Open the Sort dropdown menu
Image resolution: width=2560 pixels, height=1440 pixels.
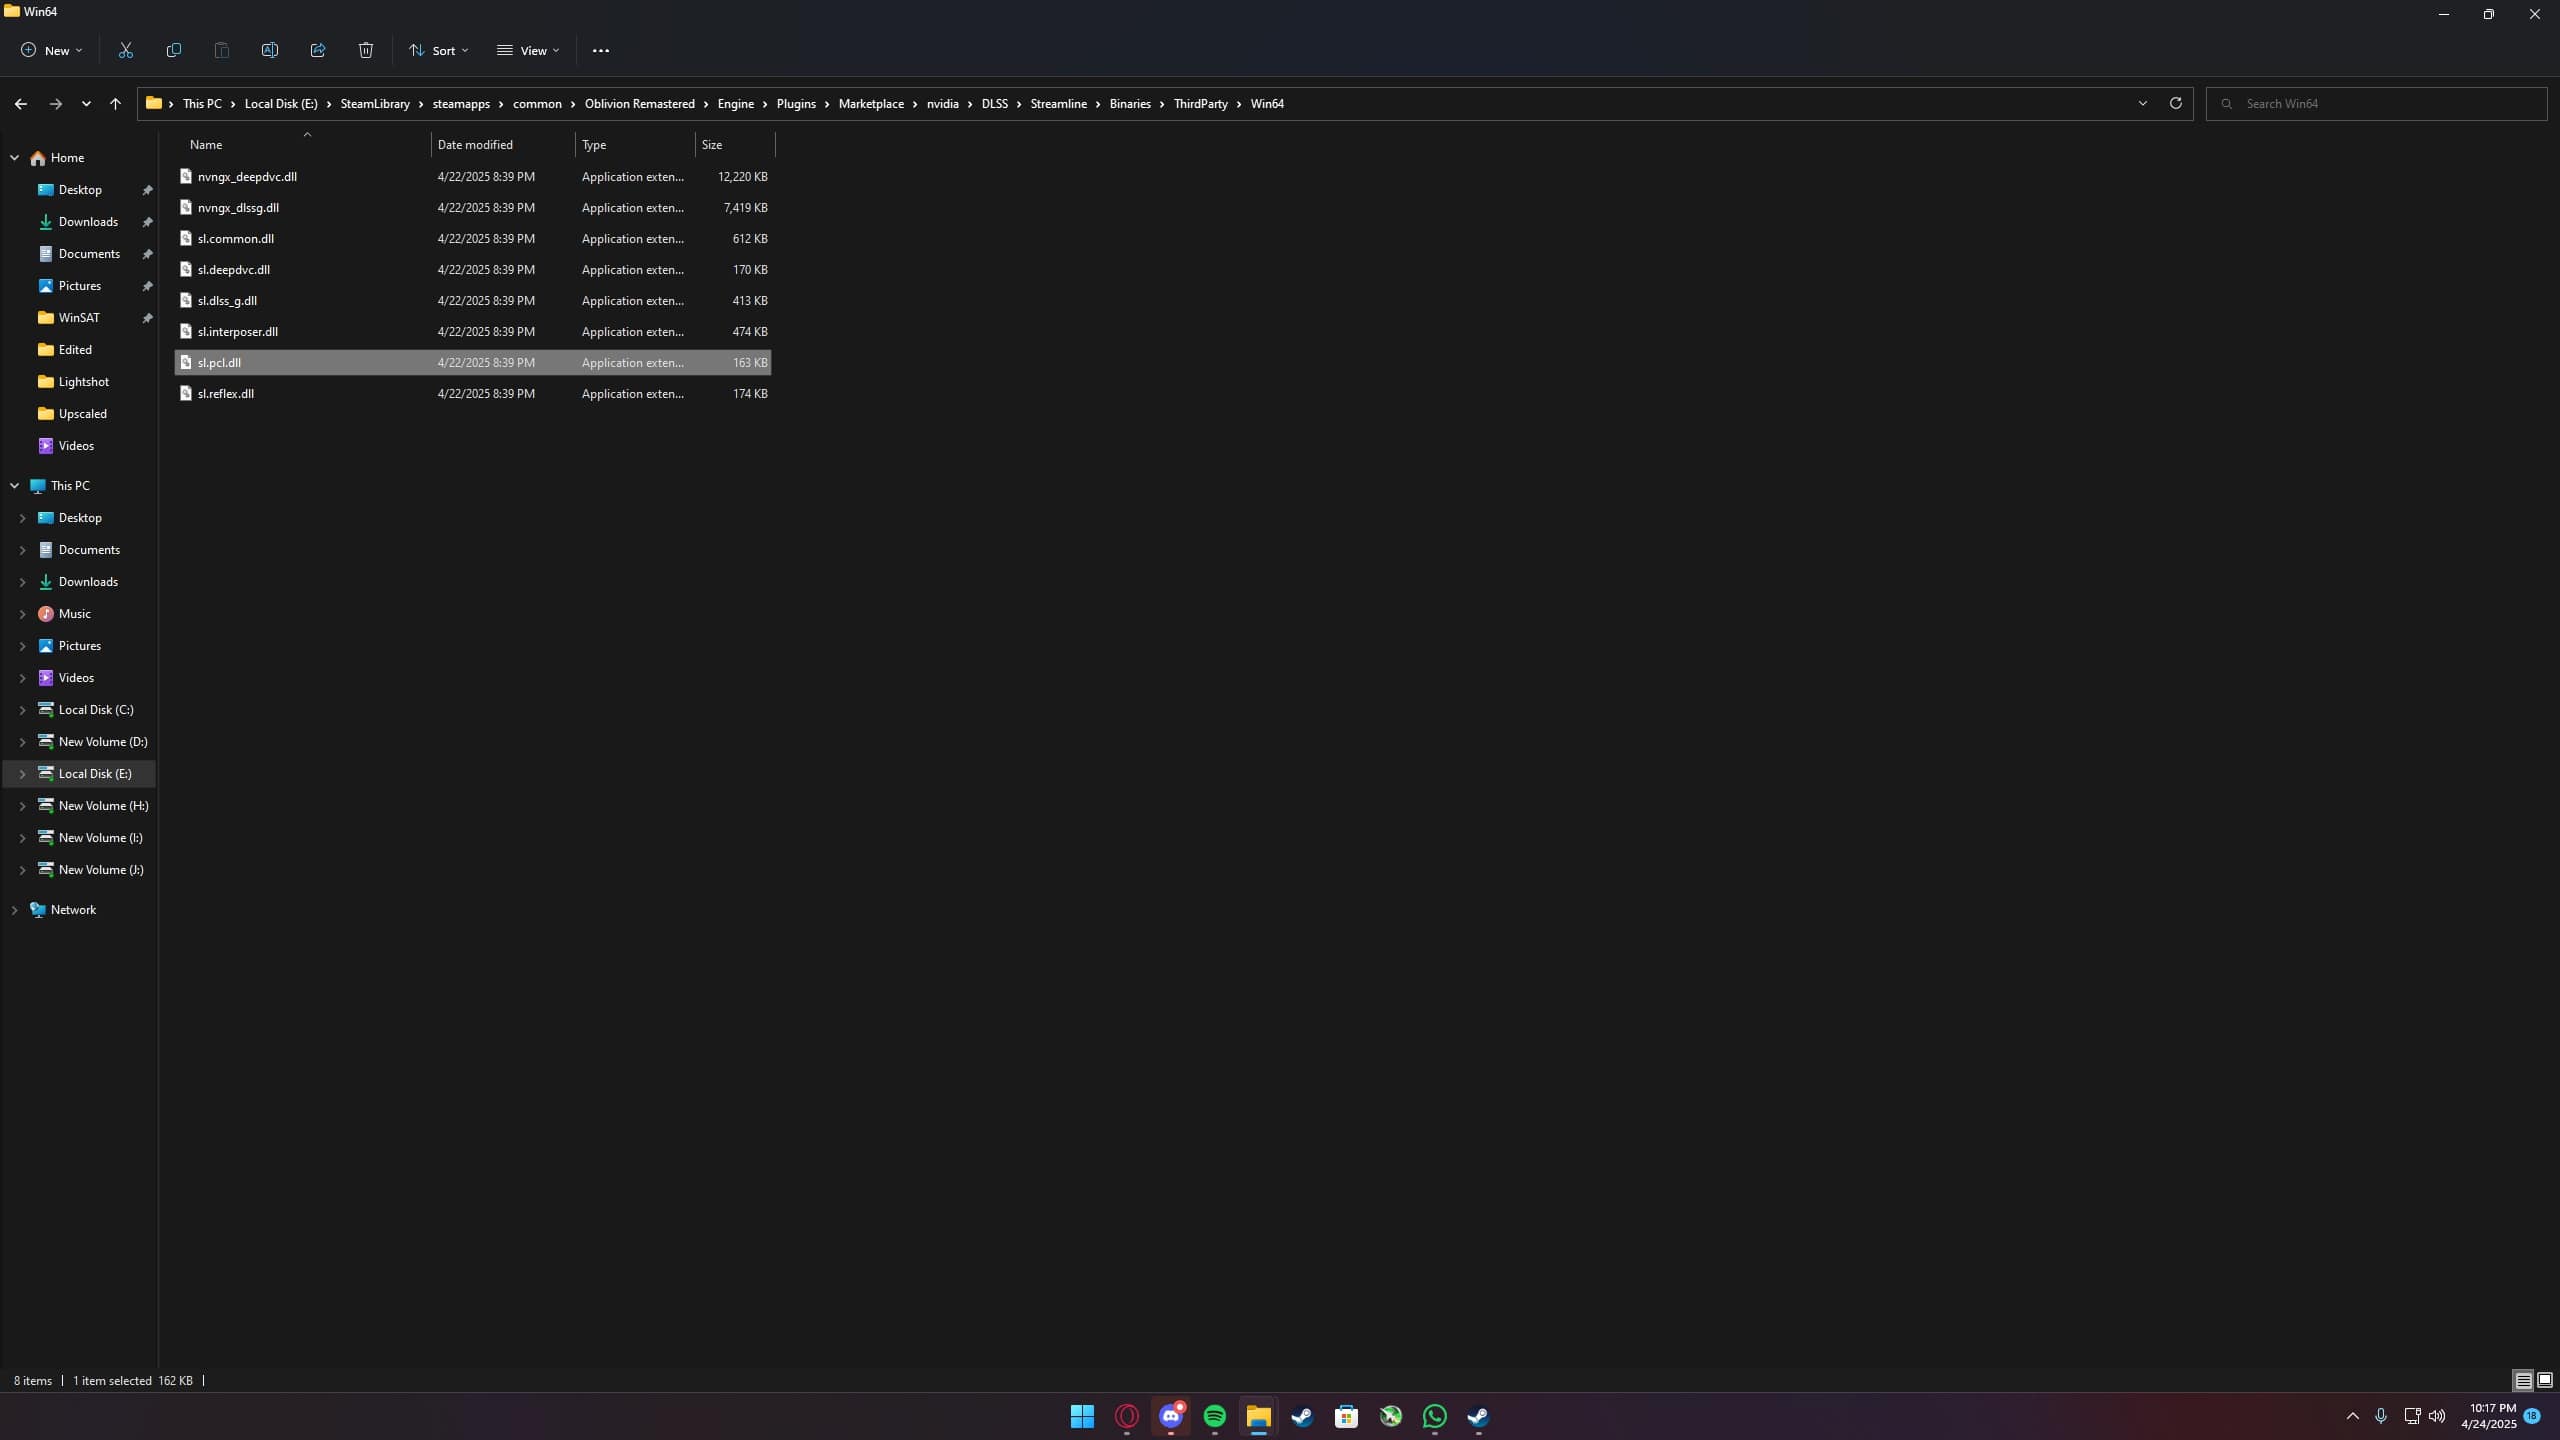[x=438, y=50]
